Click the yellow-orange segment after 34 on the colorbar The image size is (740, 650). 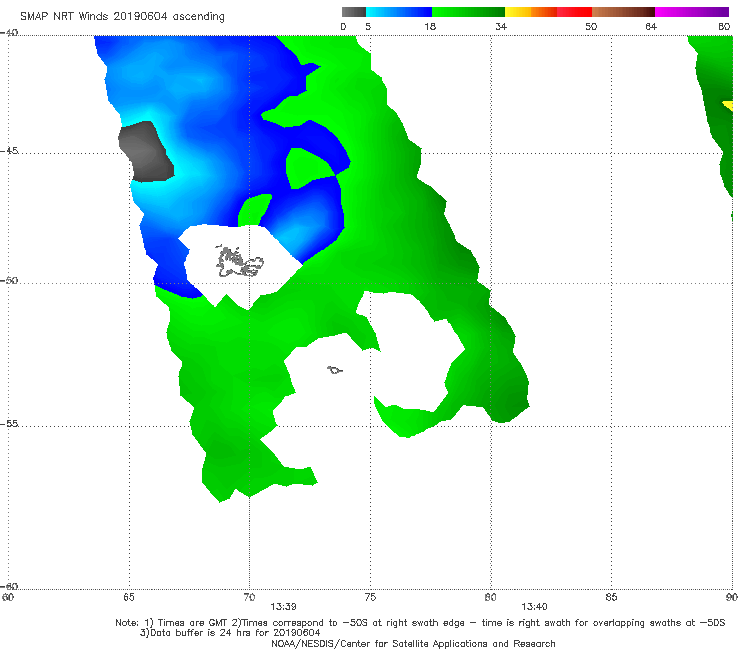coord(530,12)
